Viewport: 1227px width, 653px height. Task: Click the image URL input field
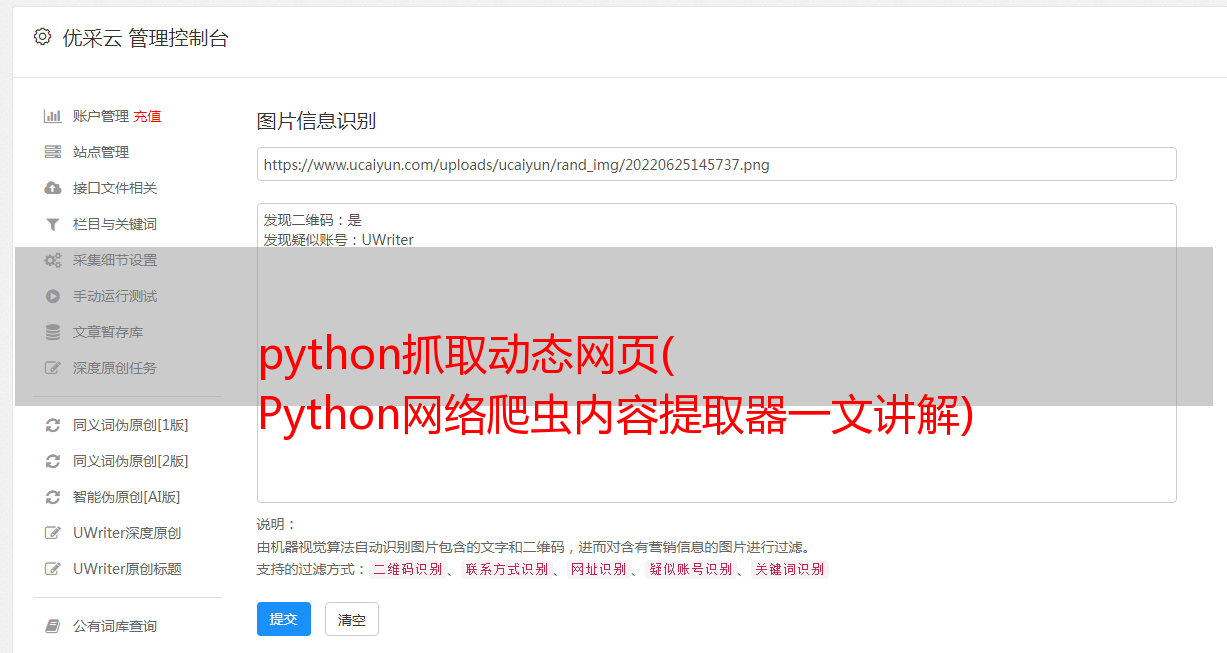click(716, 164)
